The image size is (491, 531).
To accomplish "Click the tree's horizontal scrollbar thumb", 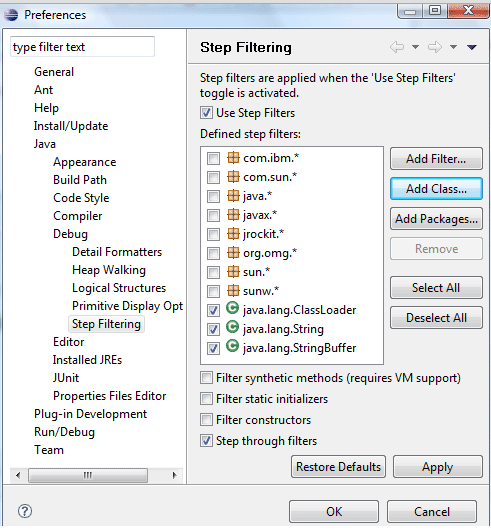I will pos(88,475).
